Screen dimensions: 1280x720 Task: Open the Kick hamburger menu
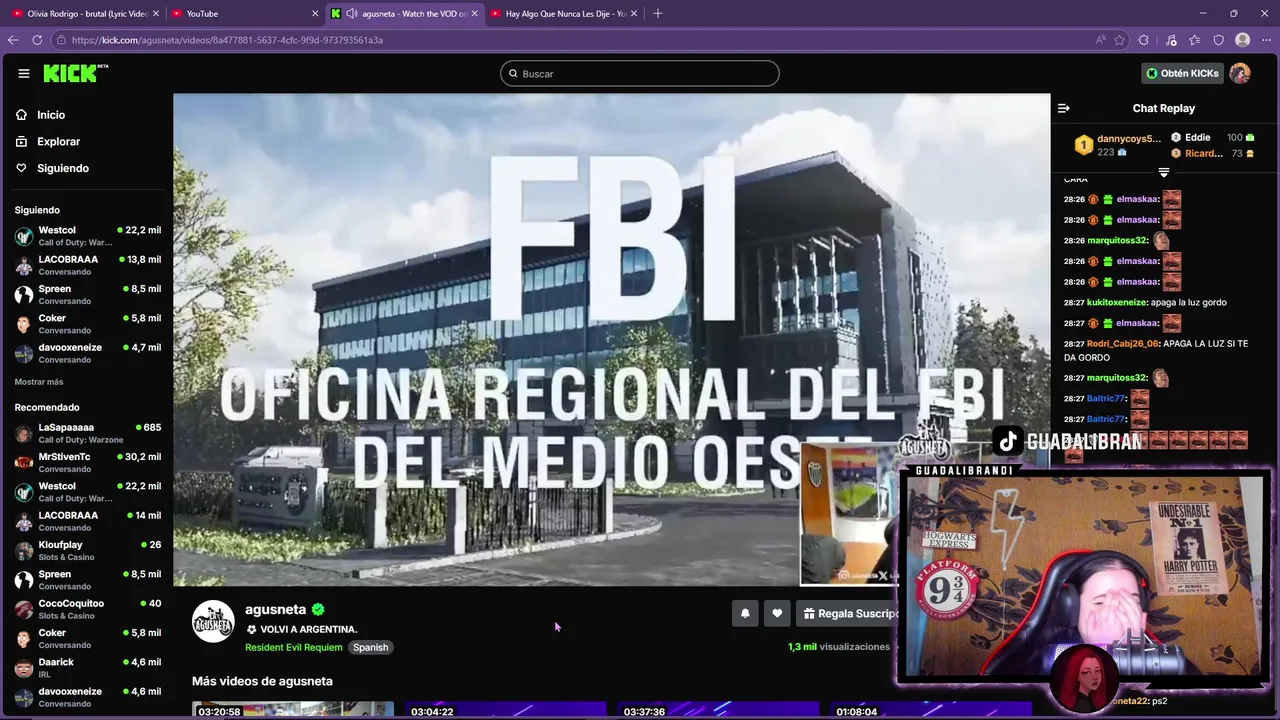click(24, 73)
